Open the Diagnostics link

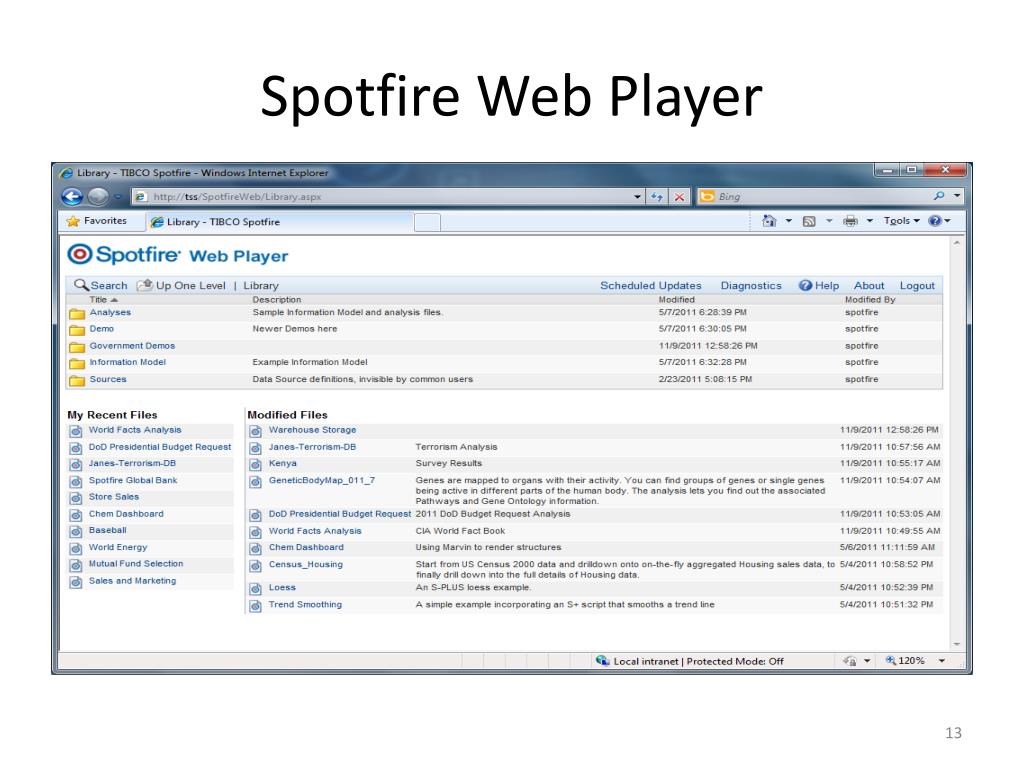point(751,285)
